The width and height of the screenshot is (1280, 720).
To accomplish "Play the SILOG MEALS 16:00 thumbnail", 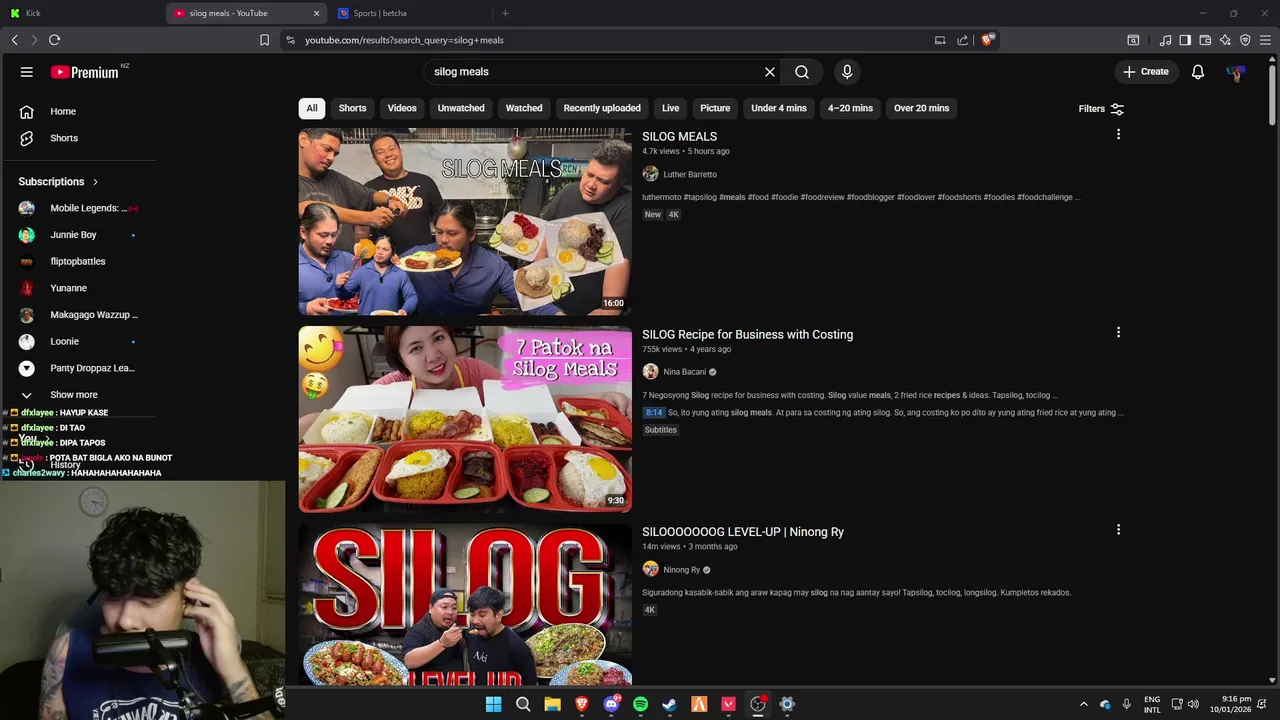I will point(465,221).
